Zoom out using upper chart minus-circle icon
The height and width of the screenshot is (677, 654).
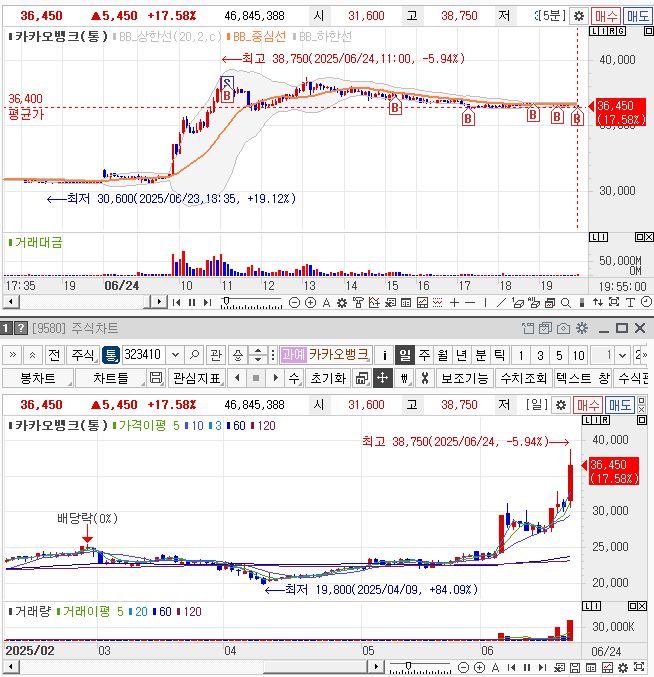click(x=294, y=303)
